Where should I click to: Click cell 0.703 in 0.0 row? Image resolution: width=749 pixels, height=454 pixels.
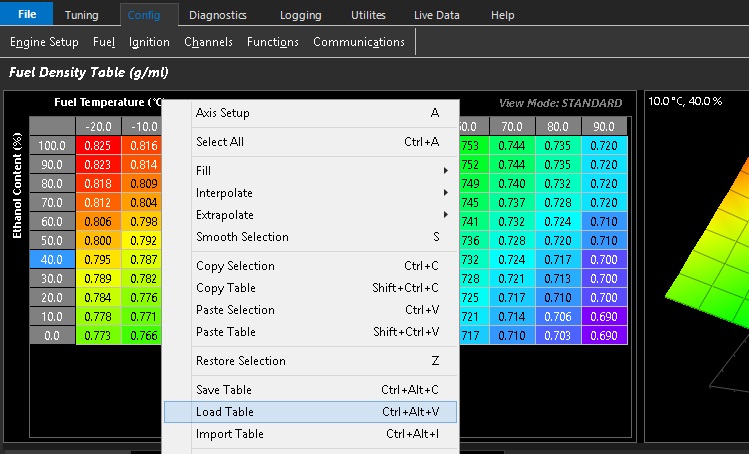(557, 335)
